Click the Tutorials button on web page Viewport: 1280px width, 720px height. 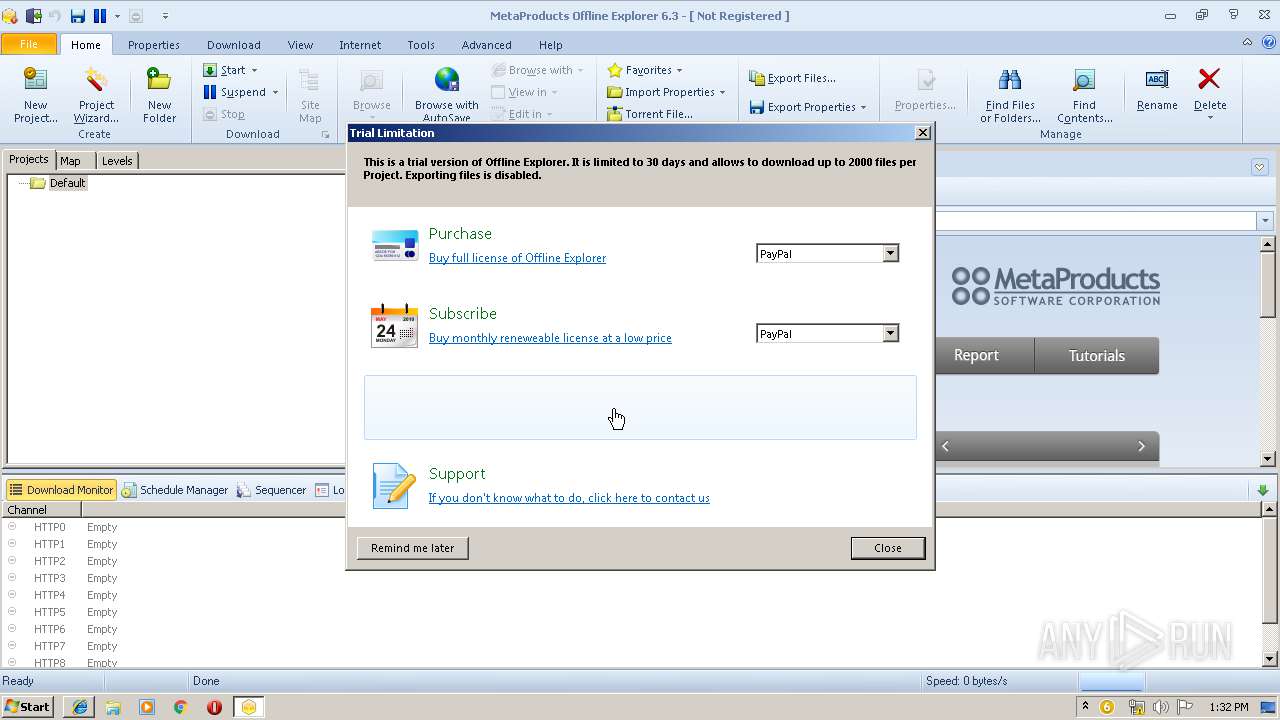coord(1096,356)
